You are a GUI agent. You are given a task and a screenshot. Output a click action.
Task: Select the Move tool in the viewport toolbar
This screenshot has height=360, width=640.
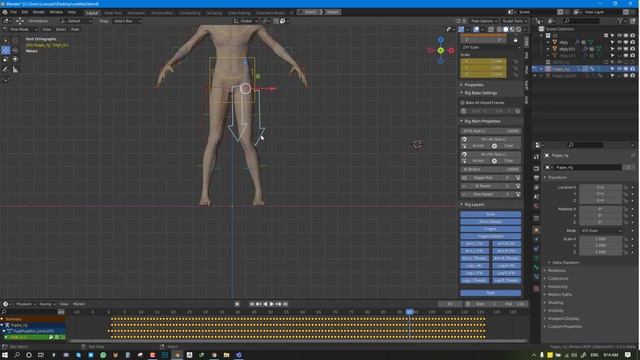pos(6,50)
